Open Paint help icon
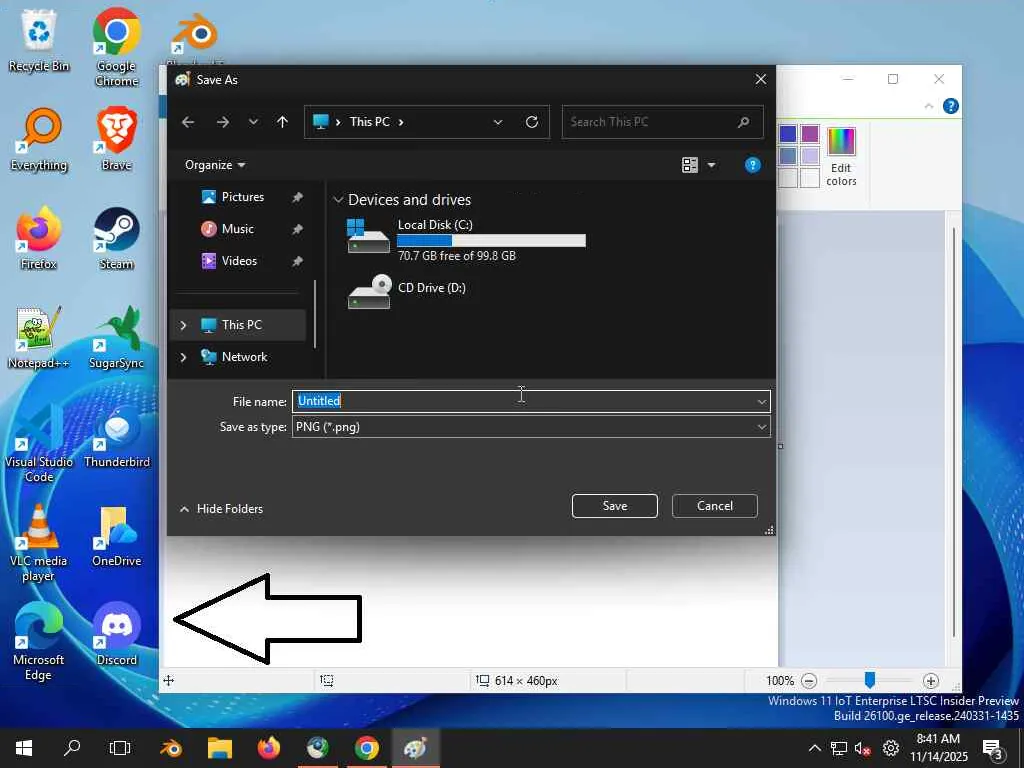The width and height of the screenshot is (1024, 768). pos(951,106)
